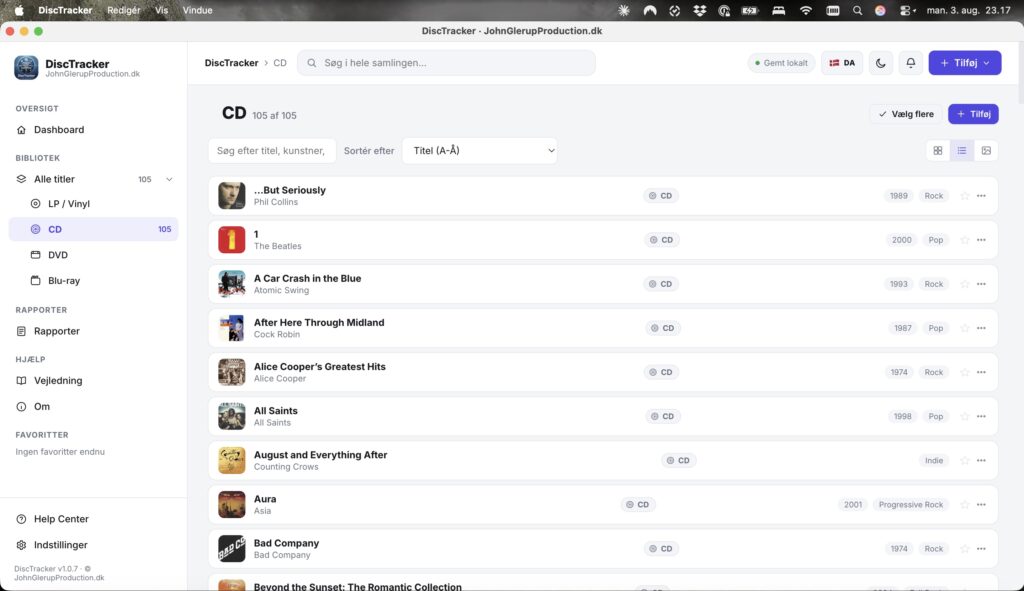Screen dimensions: 1024x591
Task: Favorite the Beatles 1 album star
Action: point(965,240)
